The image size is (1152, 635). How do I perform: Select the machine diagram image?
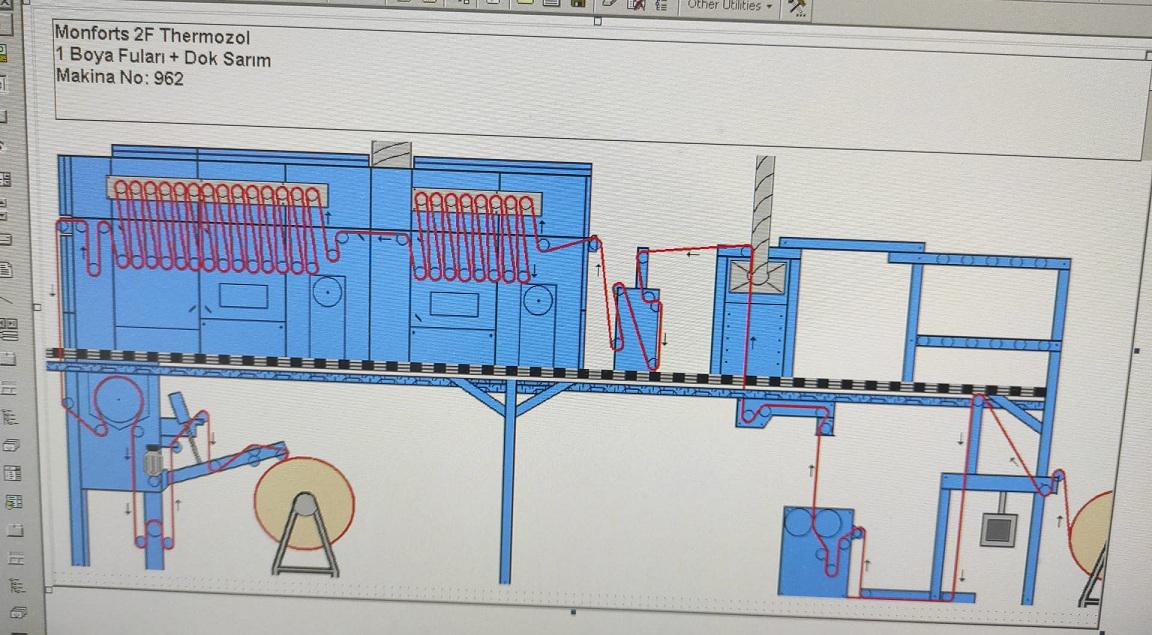point(580,371)
